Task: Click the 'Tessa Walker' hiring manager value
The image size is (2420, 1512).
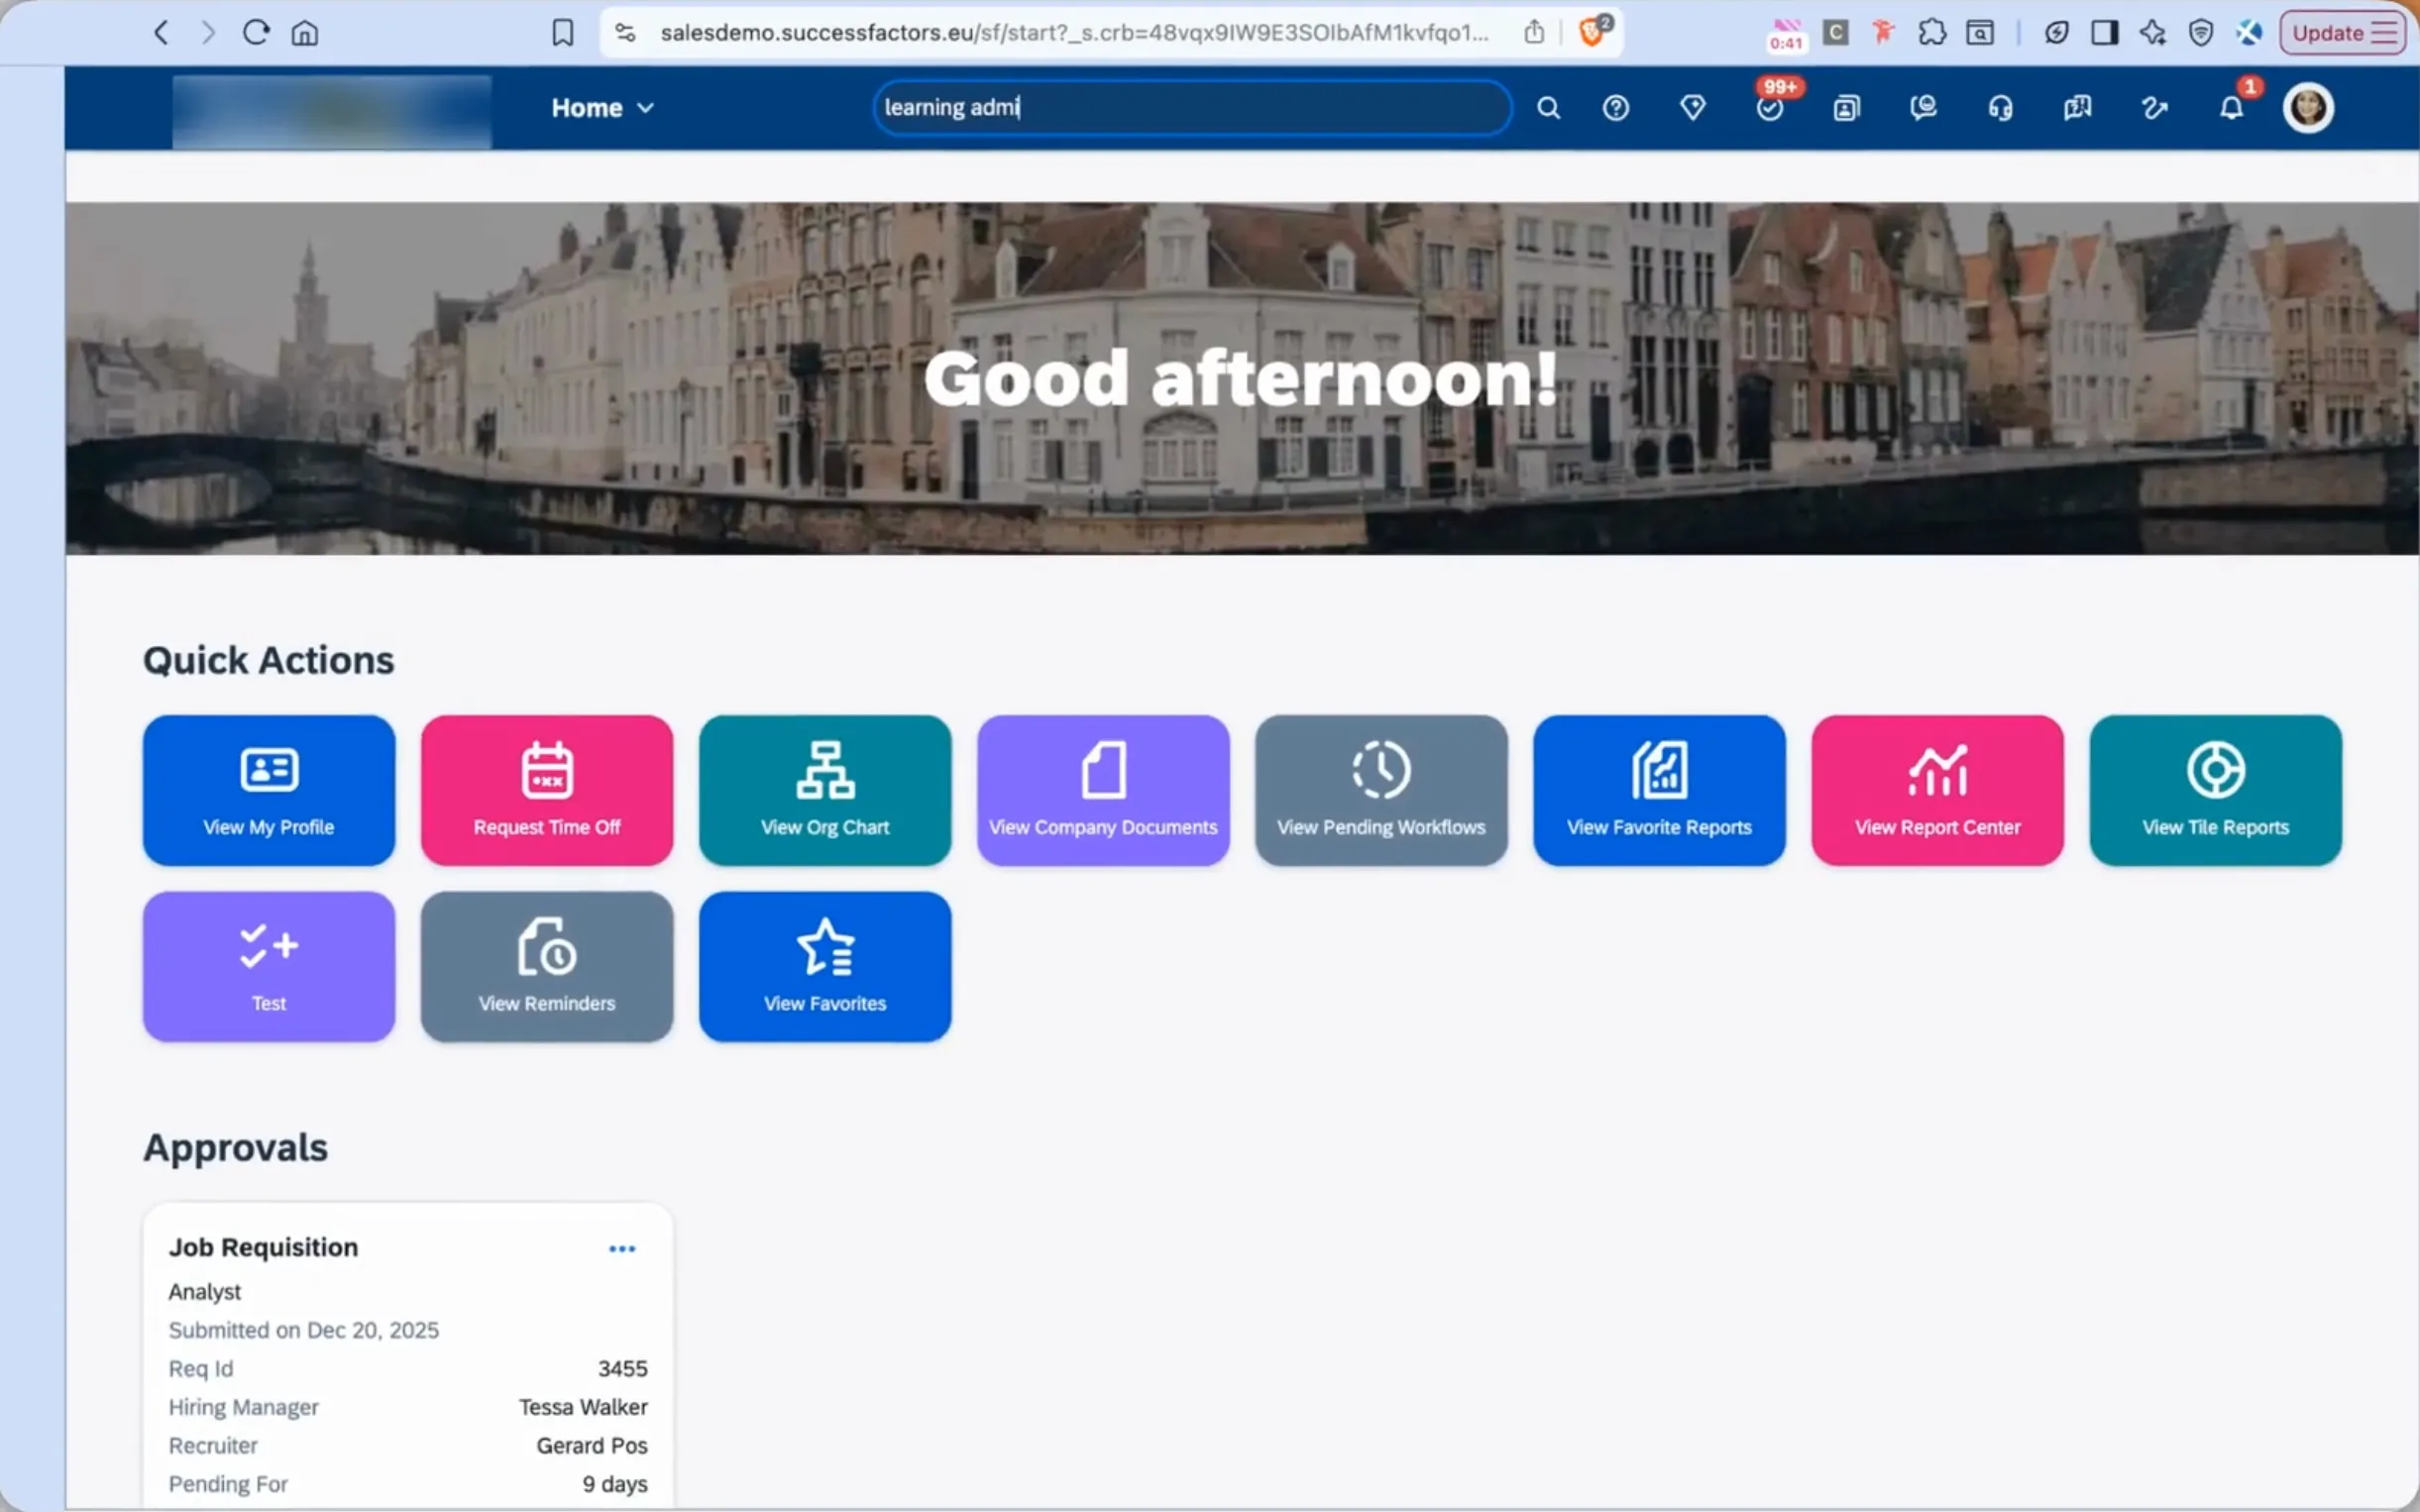Action: 583,1407
